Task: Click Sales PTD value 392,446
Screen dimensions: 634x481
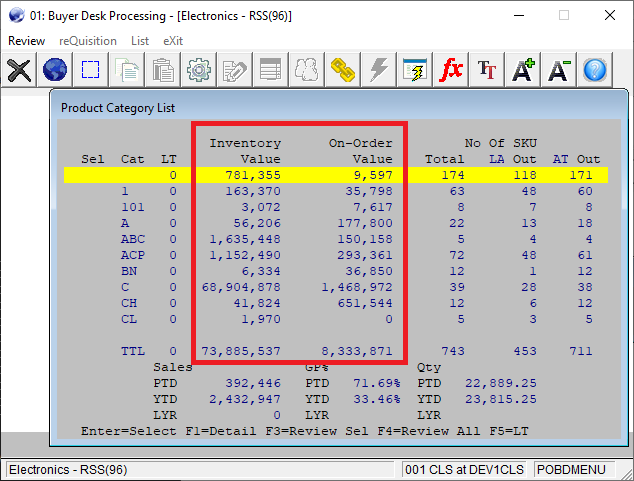Action: pyautogui.click(x=253, y=383)
